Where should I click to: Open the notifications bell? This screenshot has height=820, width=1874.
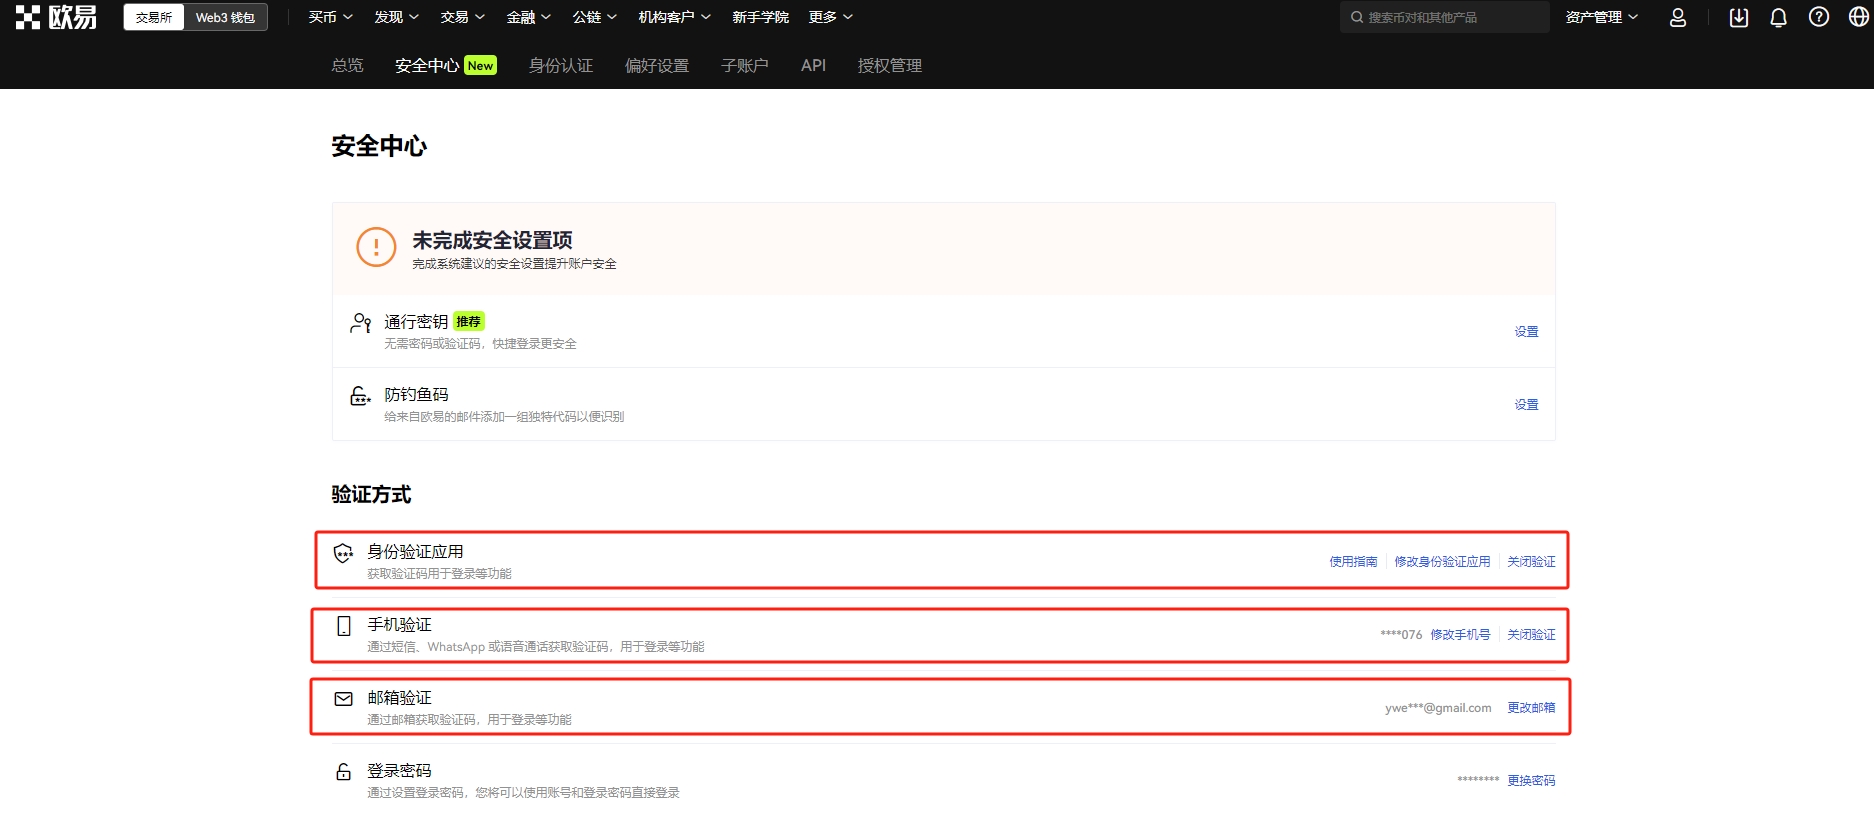coord(1778,17)
